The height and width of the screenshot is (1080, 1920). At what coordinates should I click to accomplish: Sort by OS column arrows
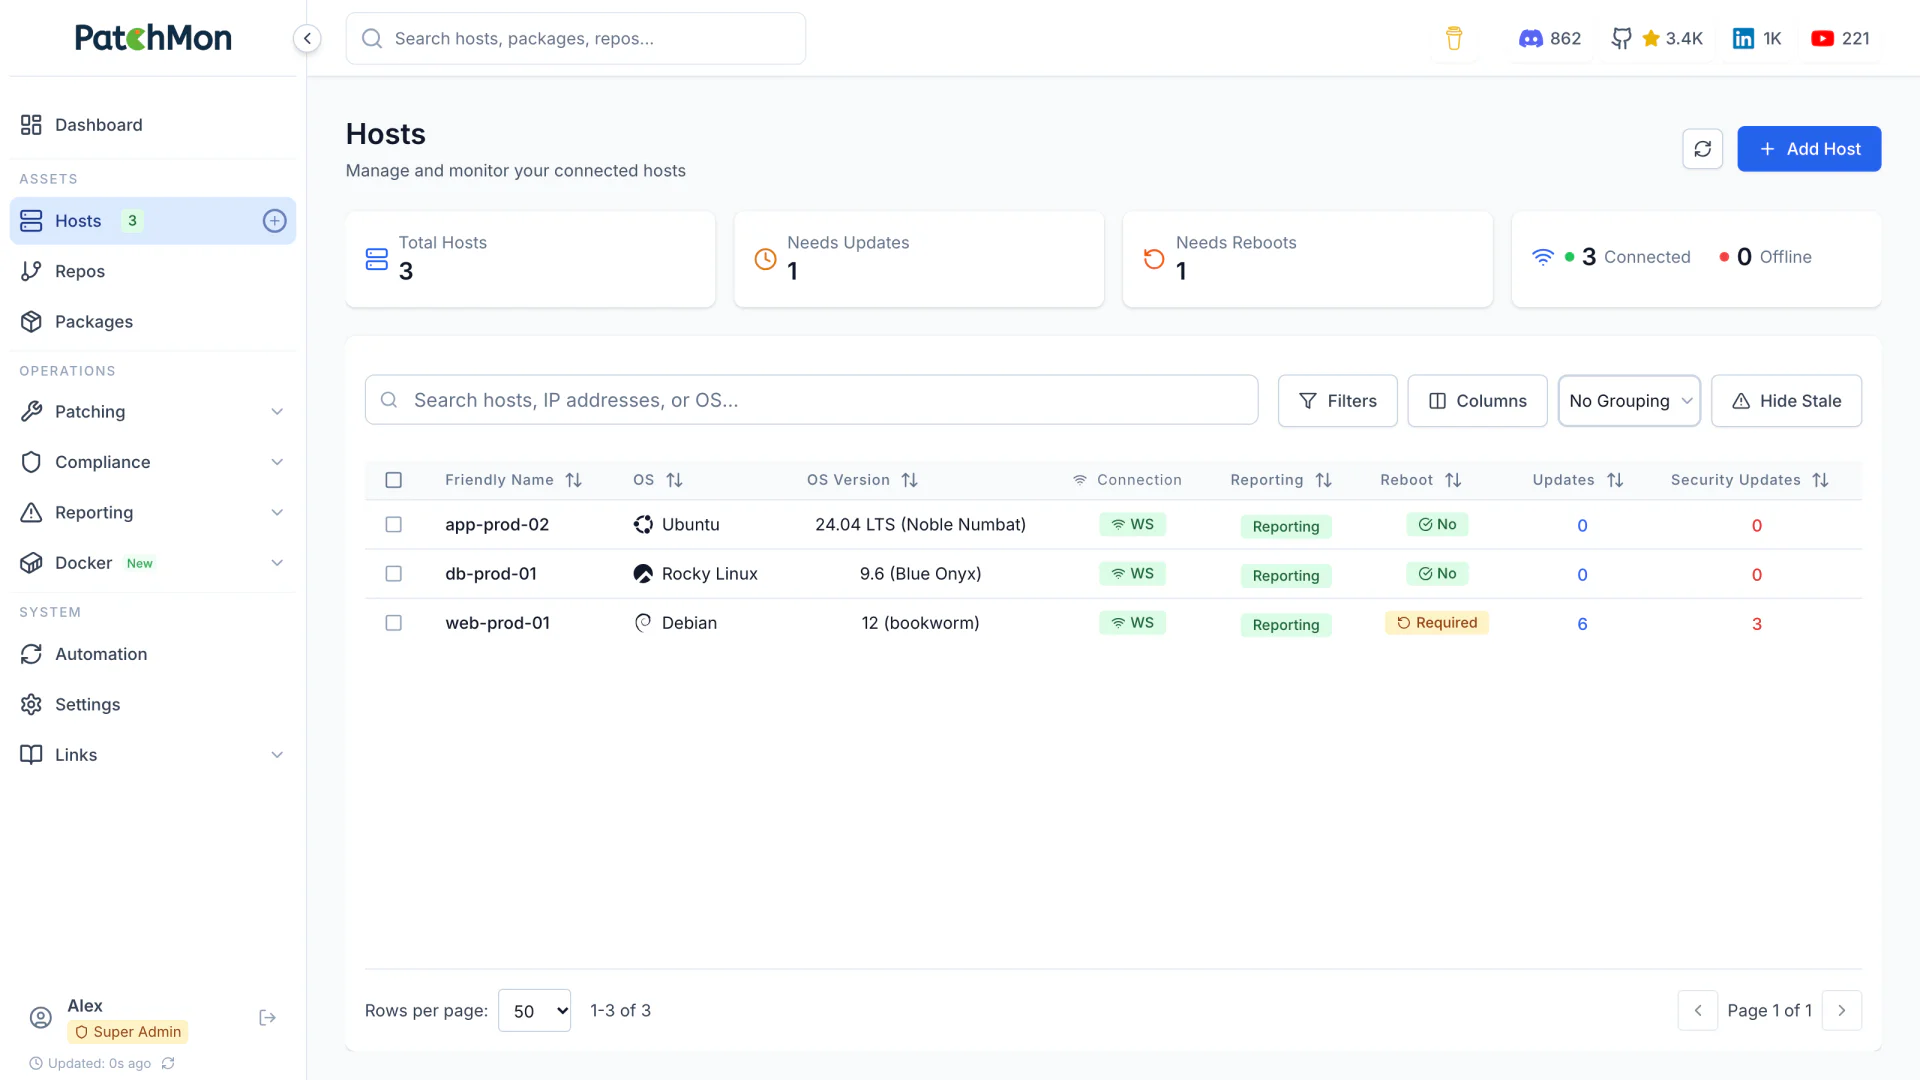[675, 480]
